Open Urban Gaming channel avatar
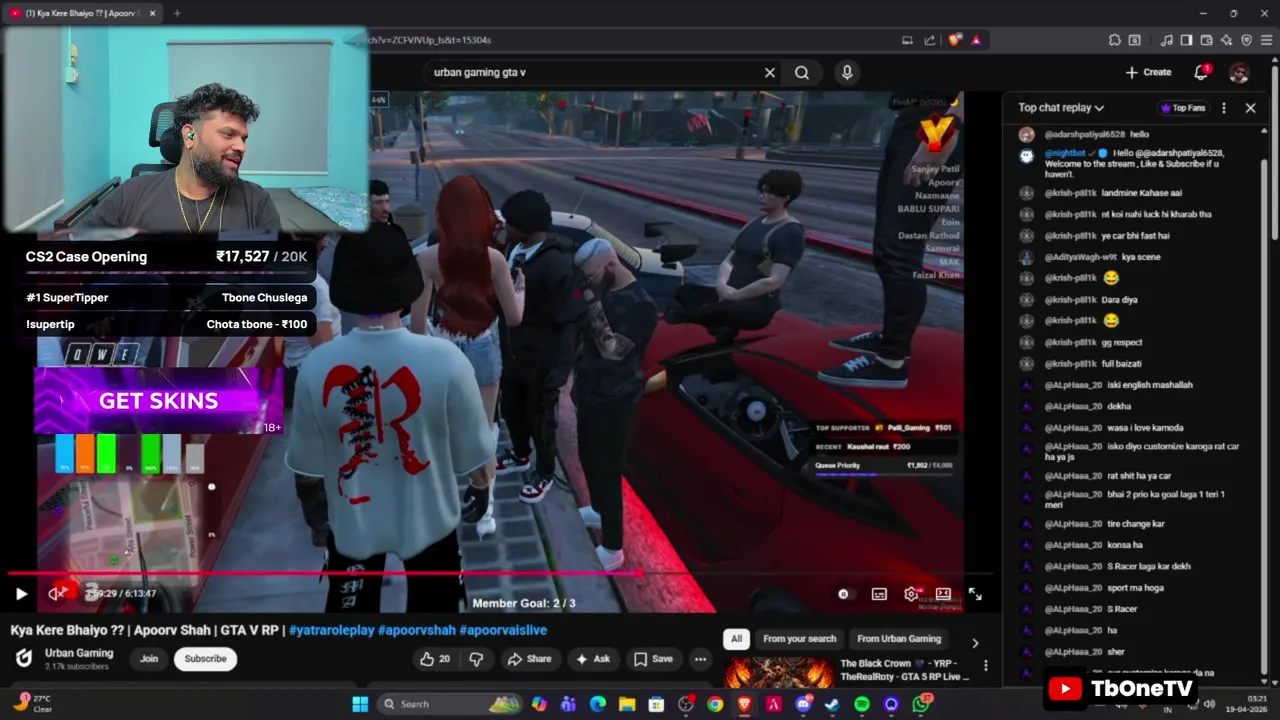 tap(23, 658)
